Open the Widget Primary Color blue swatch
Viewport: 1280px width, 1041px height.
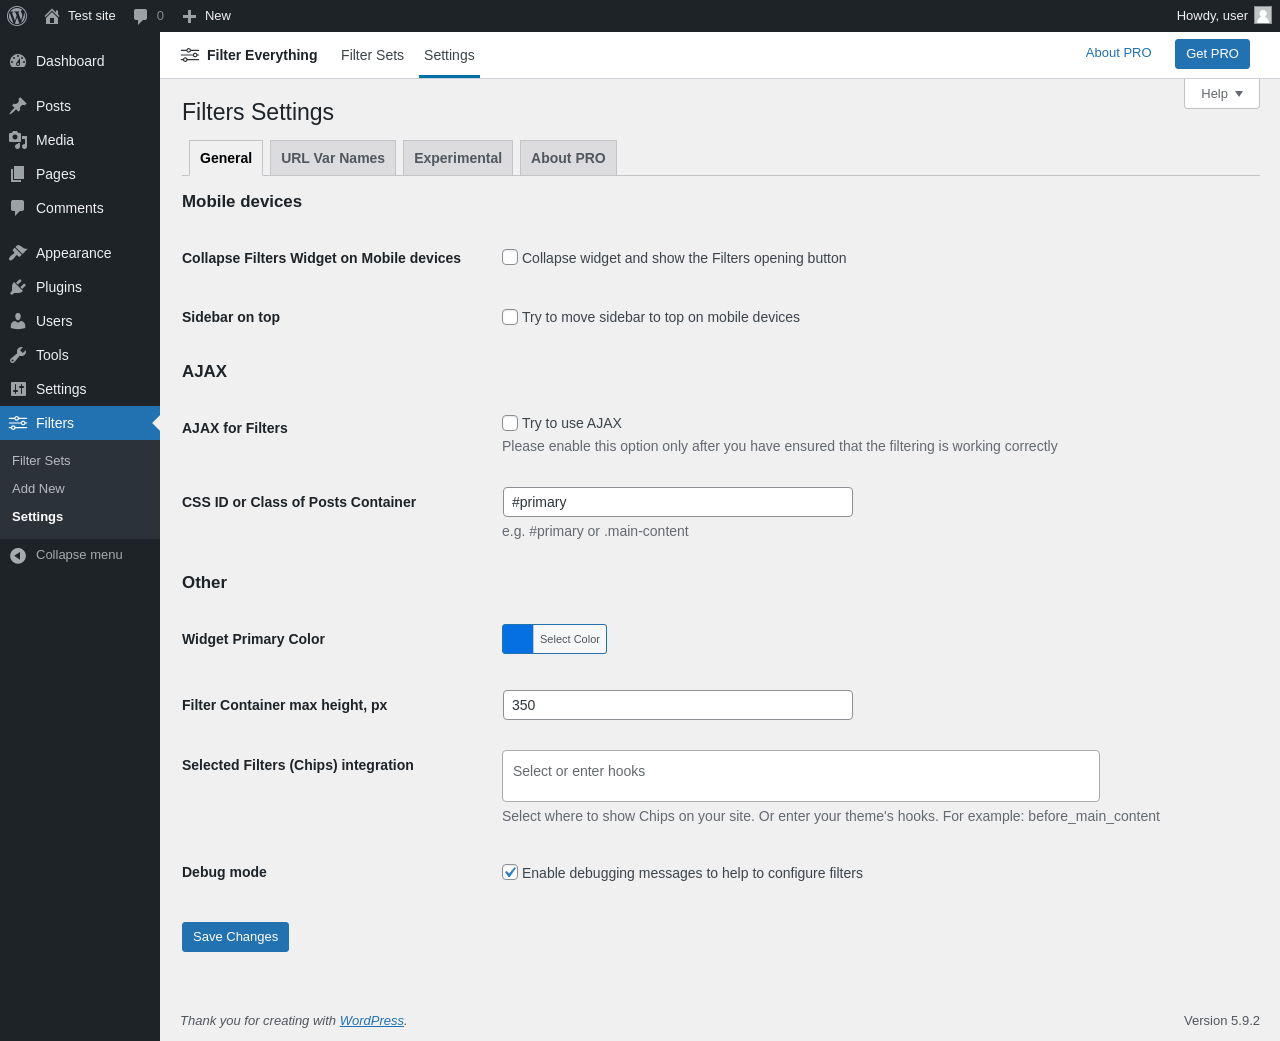tap(518, 639)
